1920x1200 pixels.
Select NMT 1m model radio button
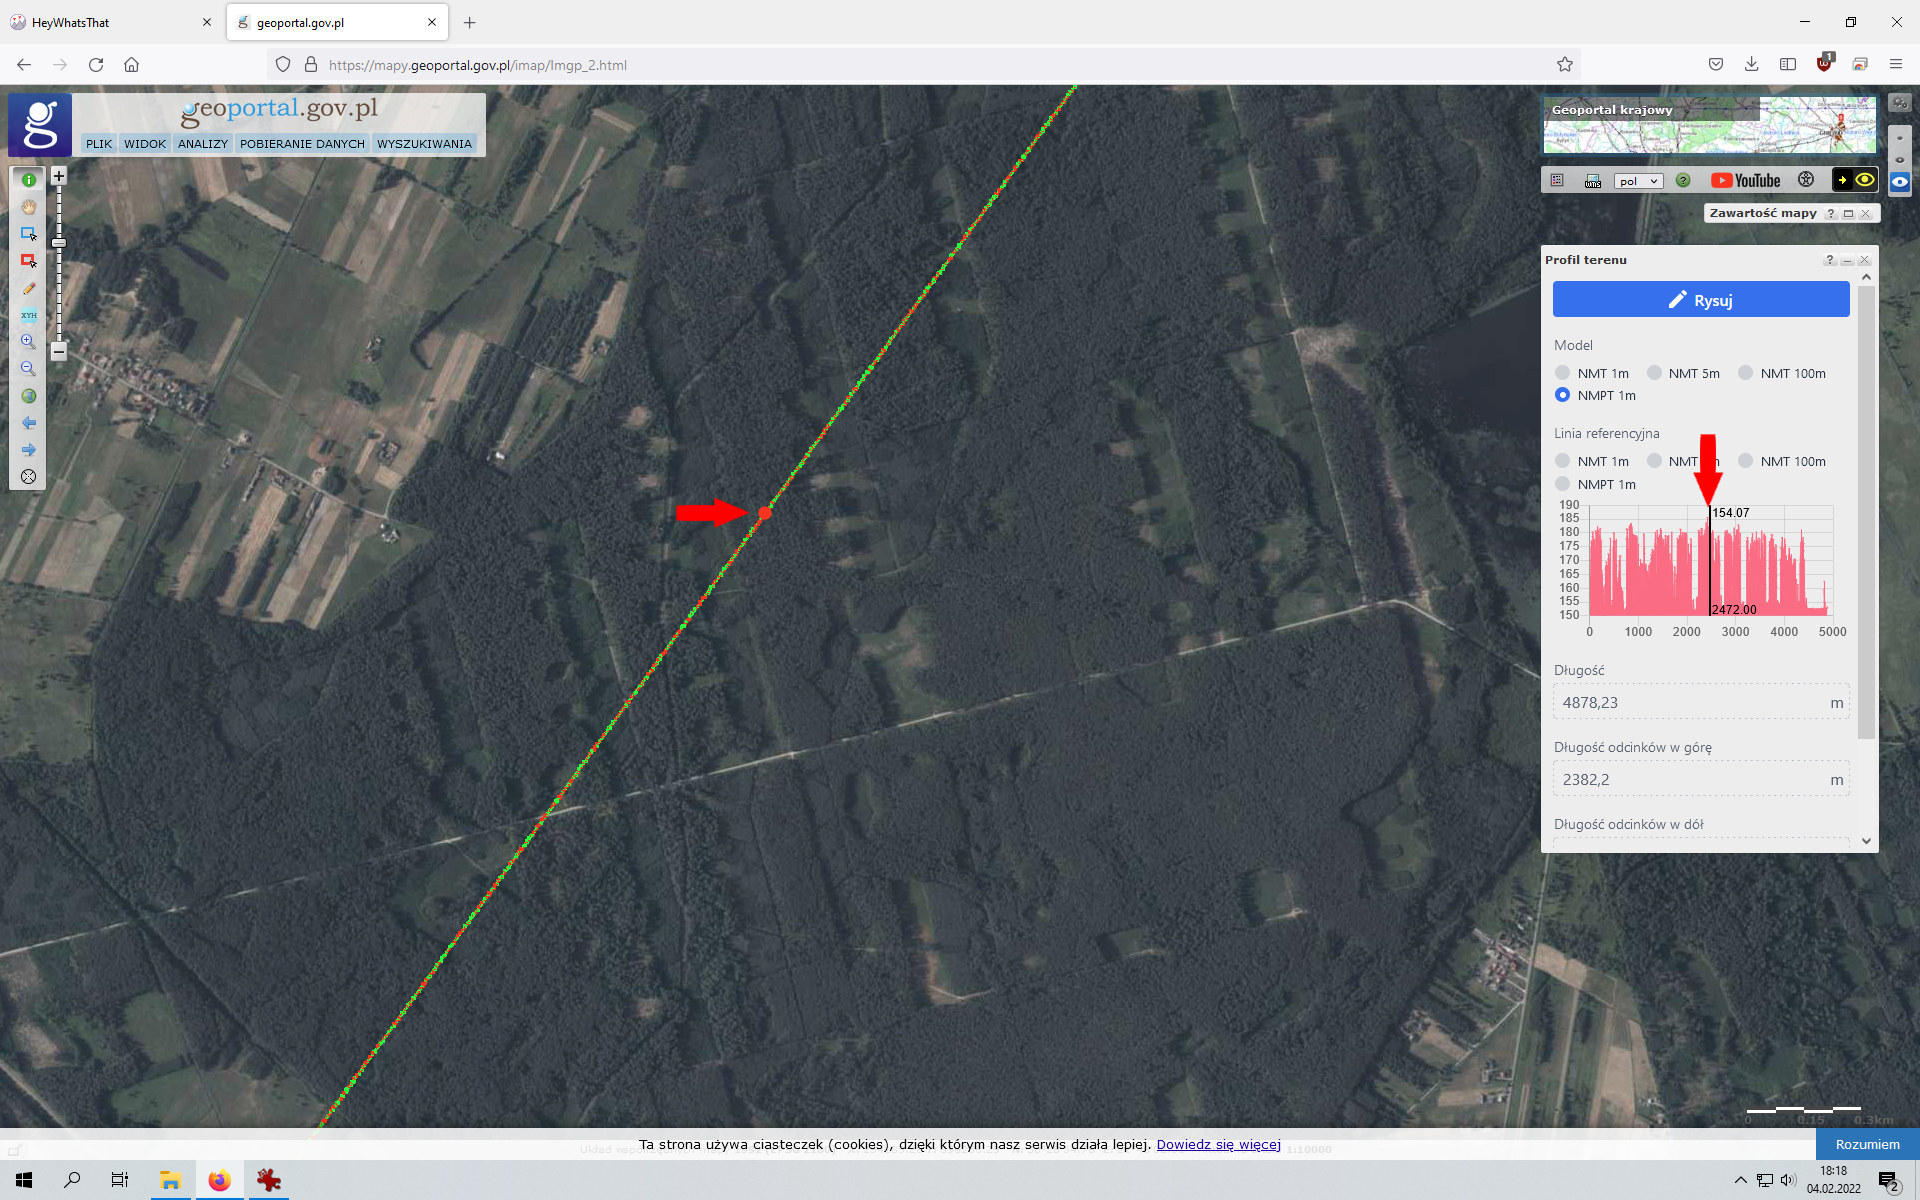(1562, 373)
